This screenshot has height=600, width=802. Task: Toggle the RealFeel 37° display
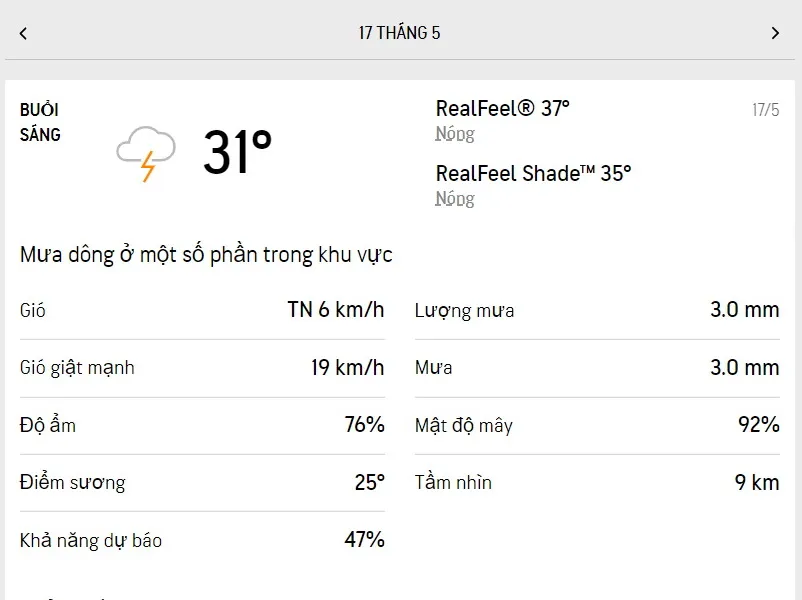501,108
